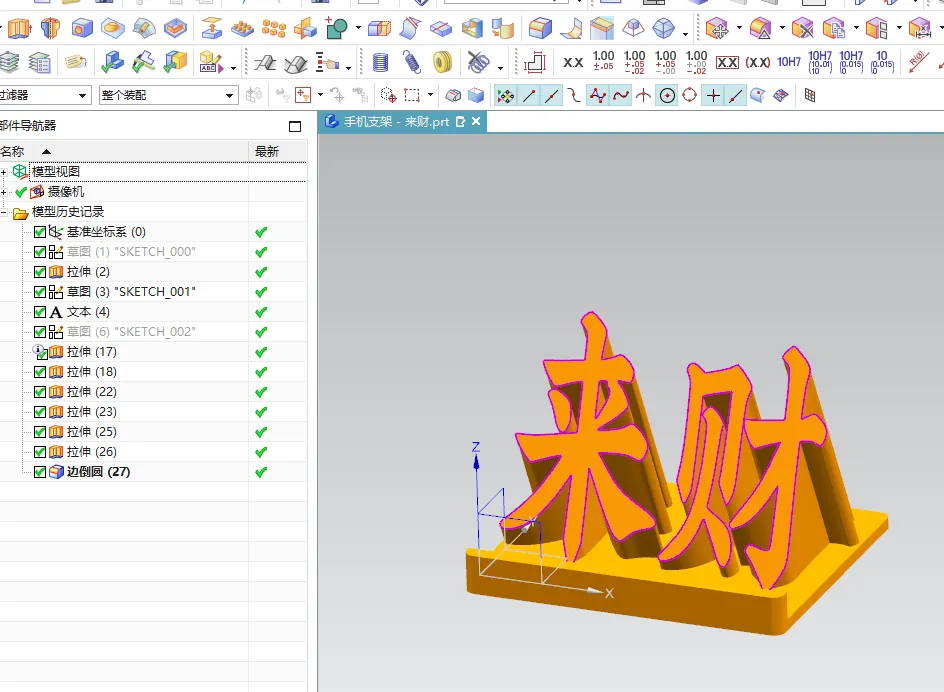Choose the 1.00 ±.05 tolerance style
944x692 pixels.
point(603,61)
